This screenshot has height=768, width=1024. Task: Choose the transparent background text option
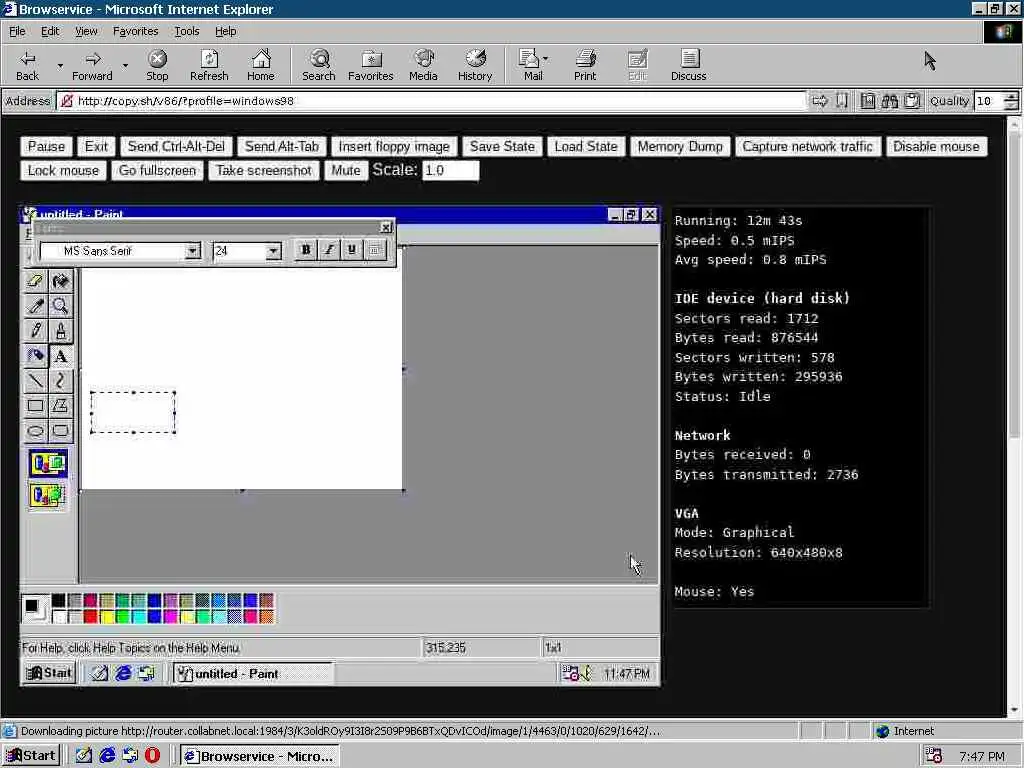48,496
